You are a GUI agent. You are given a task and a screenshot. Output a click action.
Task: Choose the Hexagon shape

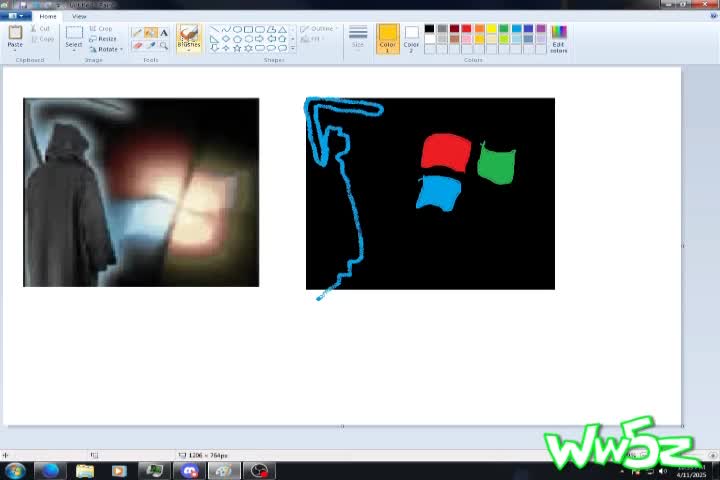coord(248,39)
